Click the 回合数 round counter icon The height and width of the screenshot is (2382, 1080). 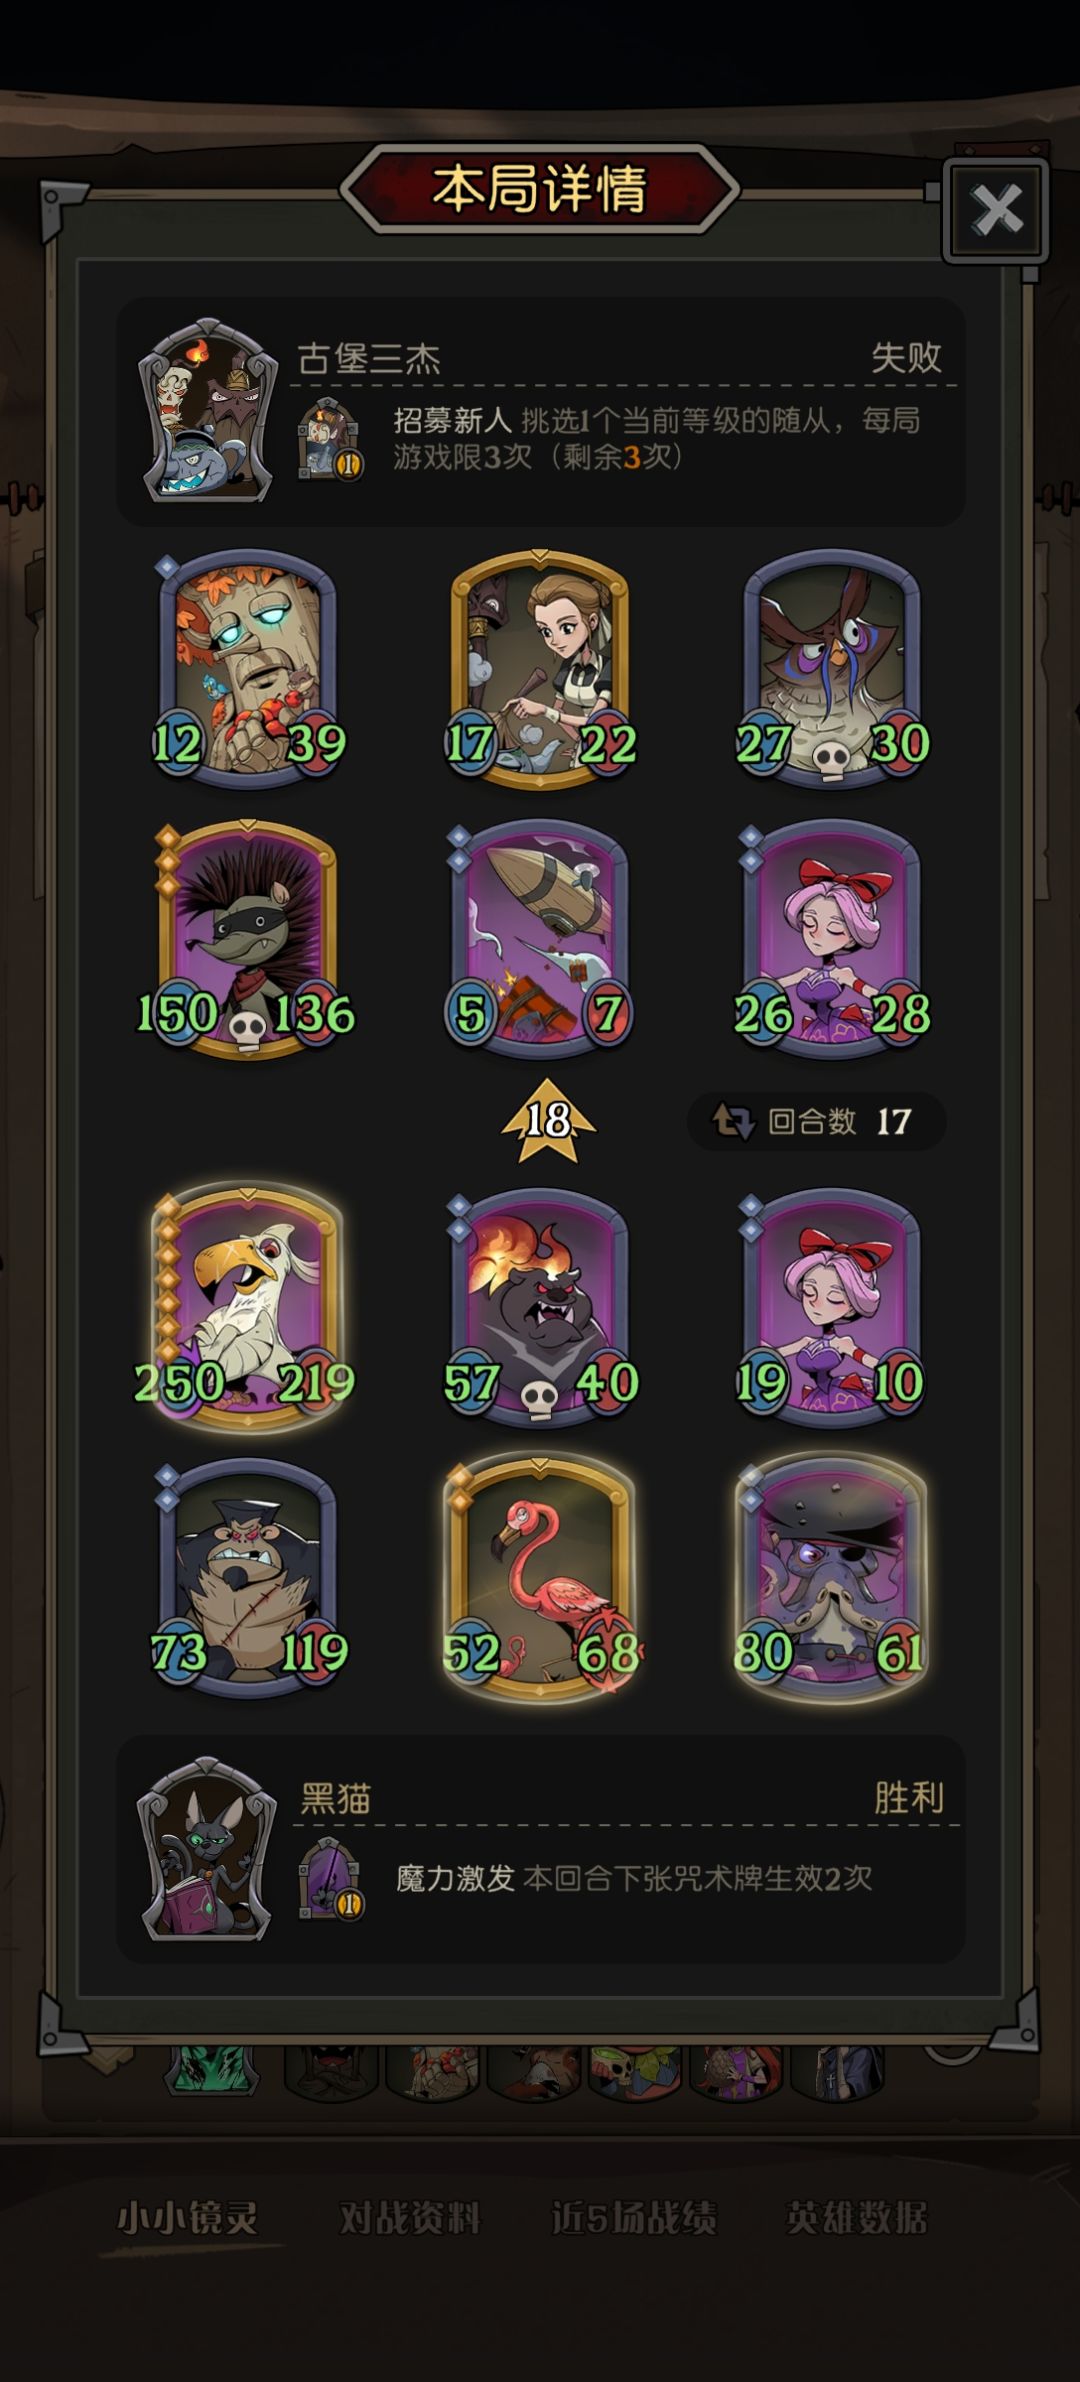point(733,1121)
